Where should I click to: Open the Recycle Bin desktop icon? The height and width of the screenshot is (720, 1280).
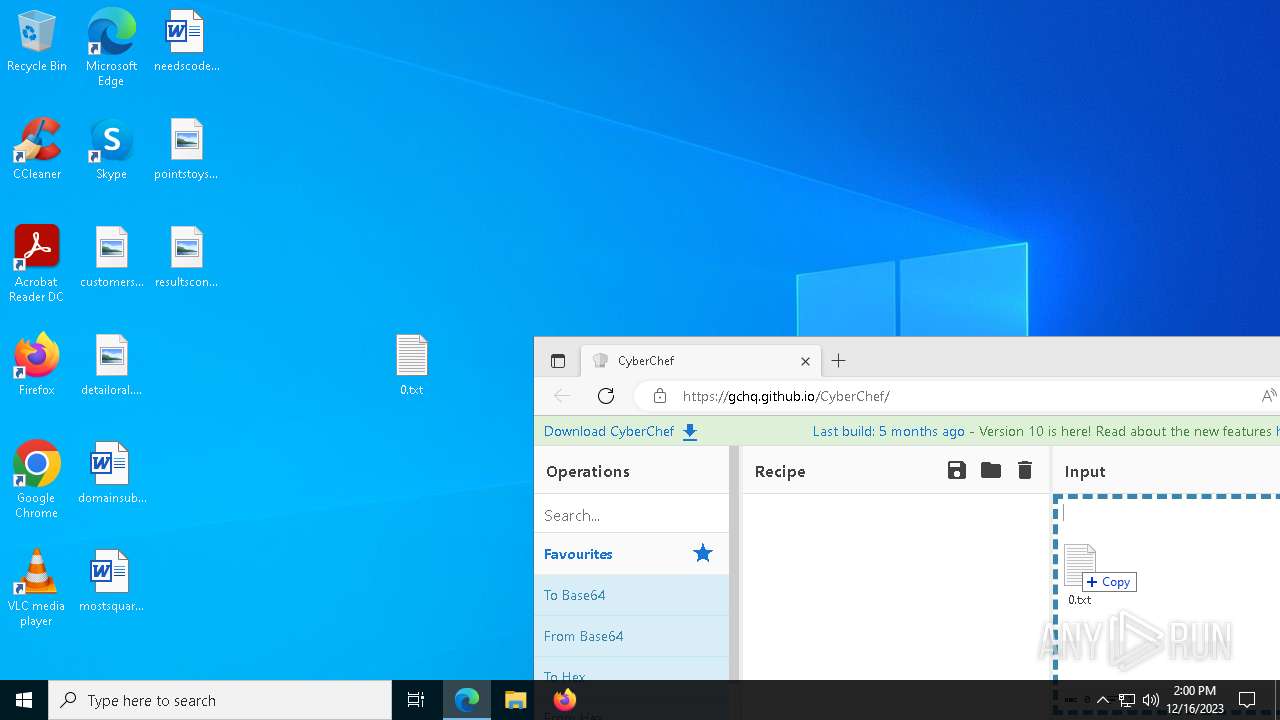point(37,42)
